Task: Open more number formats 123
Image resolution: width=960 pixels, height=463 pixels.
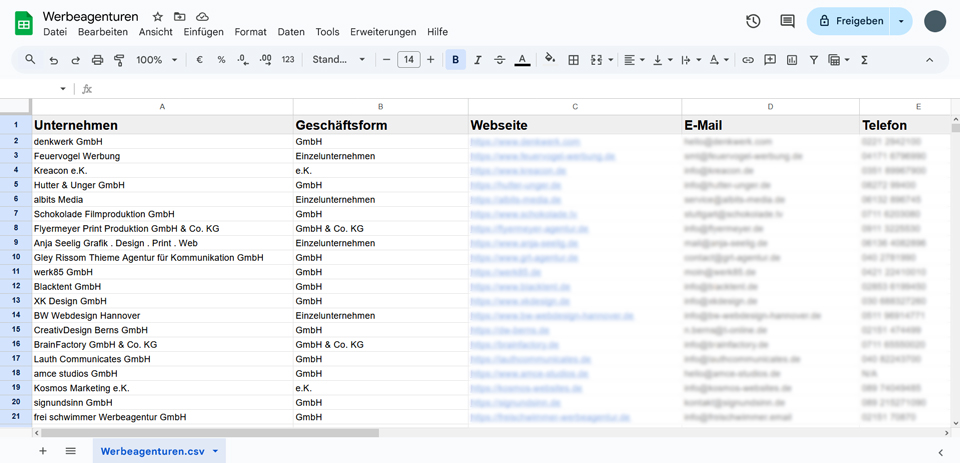Action: coord(288,60)
